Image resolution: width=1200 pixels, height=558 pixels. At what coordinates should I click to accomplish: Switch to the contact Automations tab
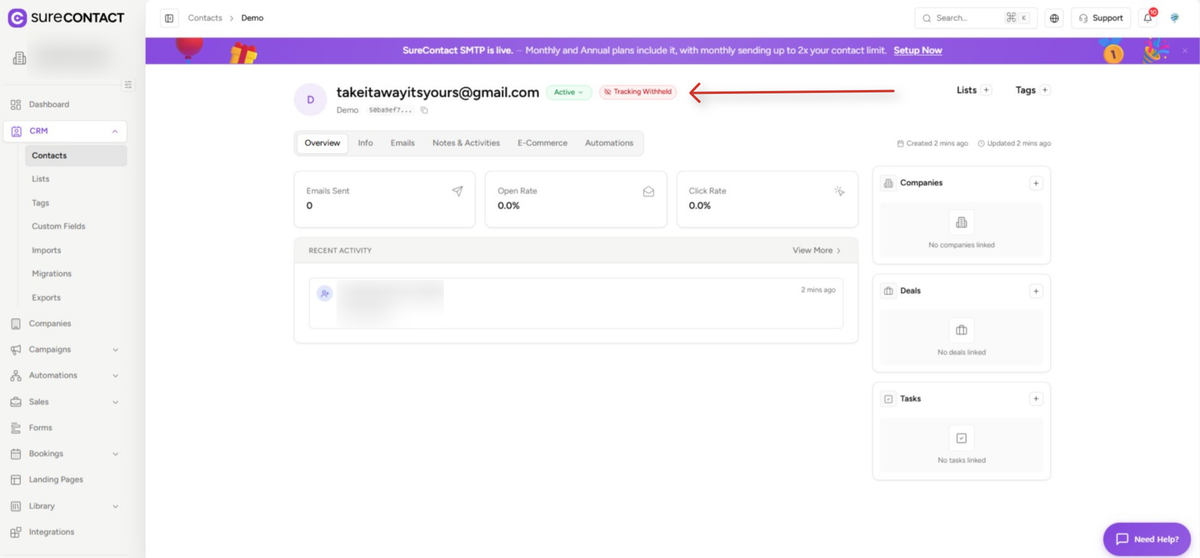point(609,143)
